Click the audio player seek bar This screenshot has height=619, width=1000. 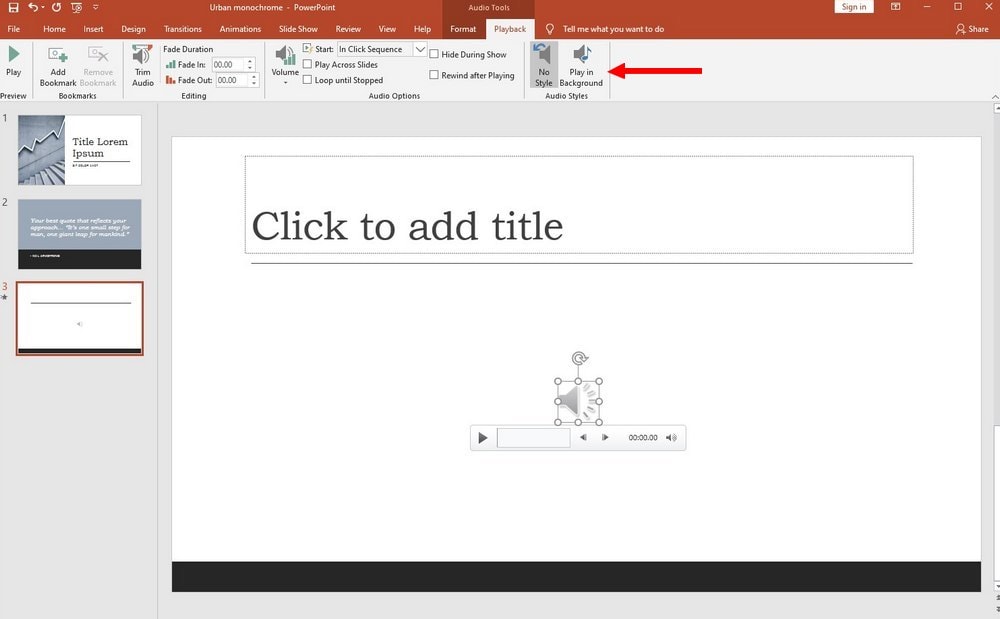533,438
